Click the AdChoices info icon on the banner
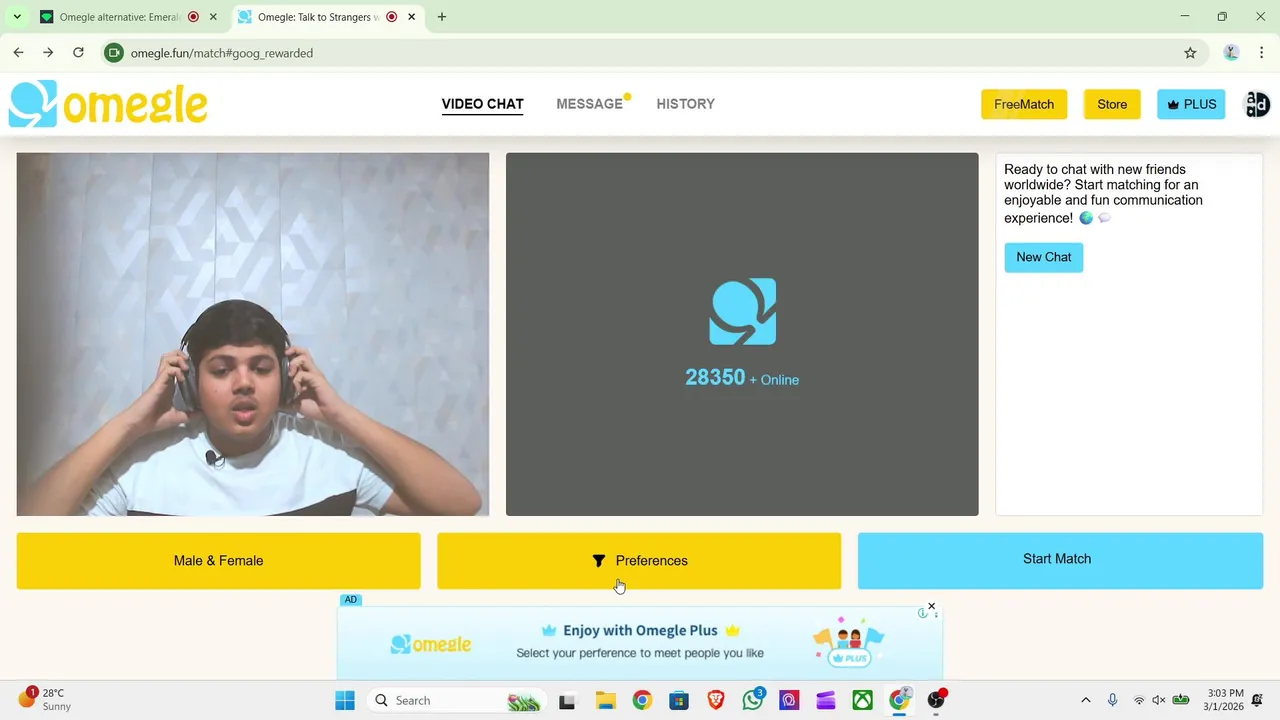This screenshot has width=1280, height=720. click(x=922, y=613)
